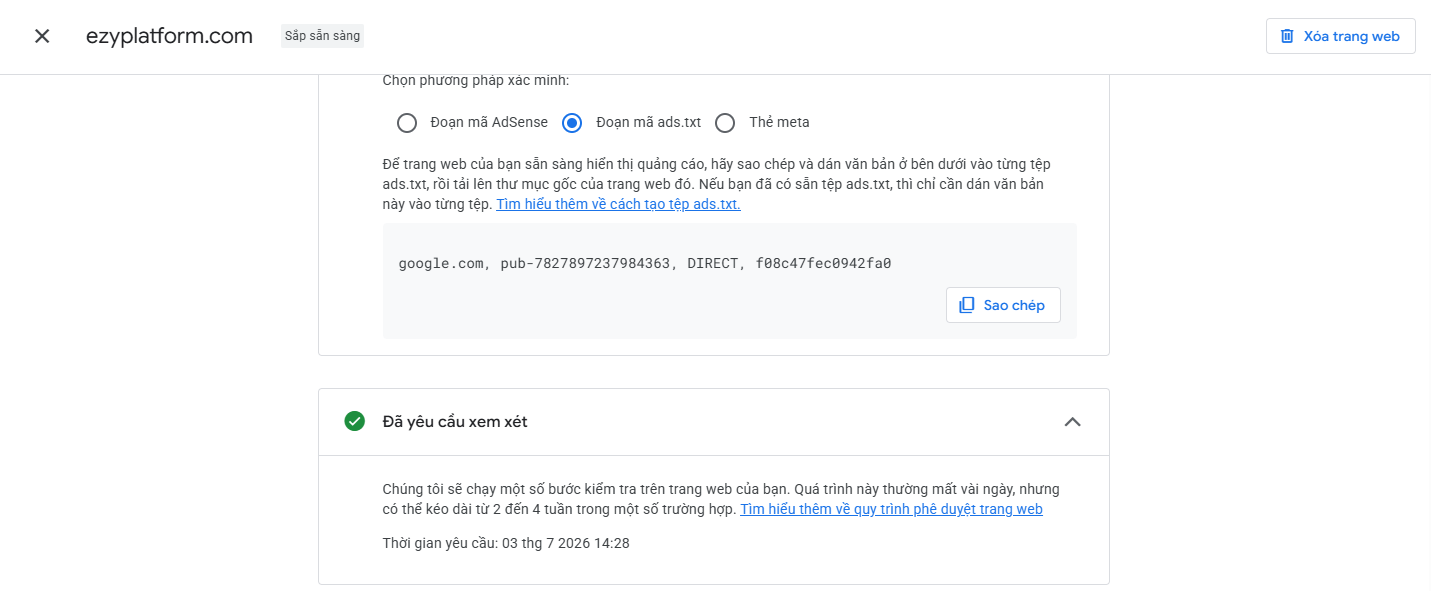The image size is (1431, 591).
Task: Open link about site approval process
Action: point(891,509)
